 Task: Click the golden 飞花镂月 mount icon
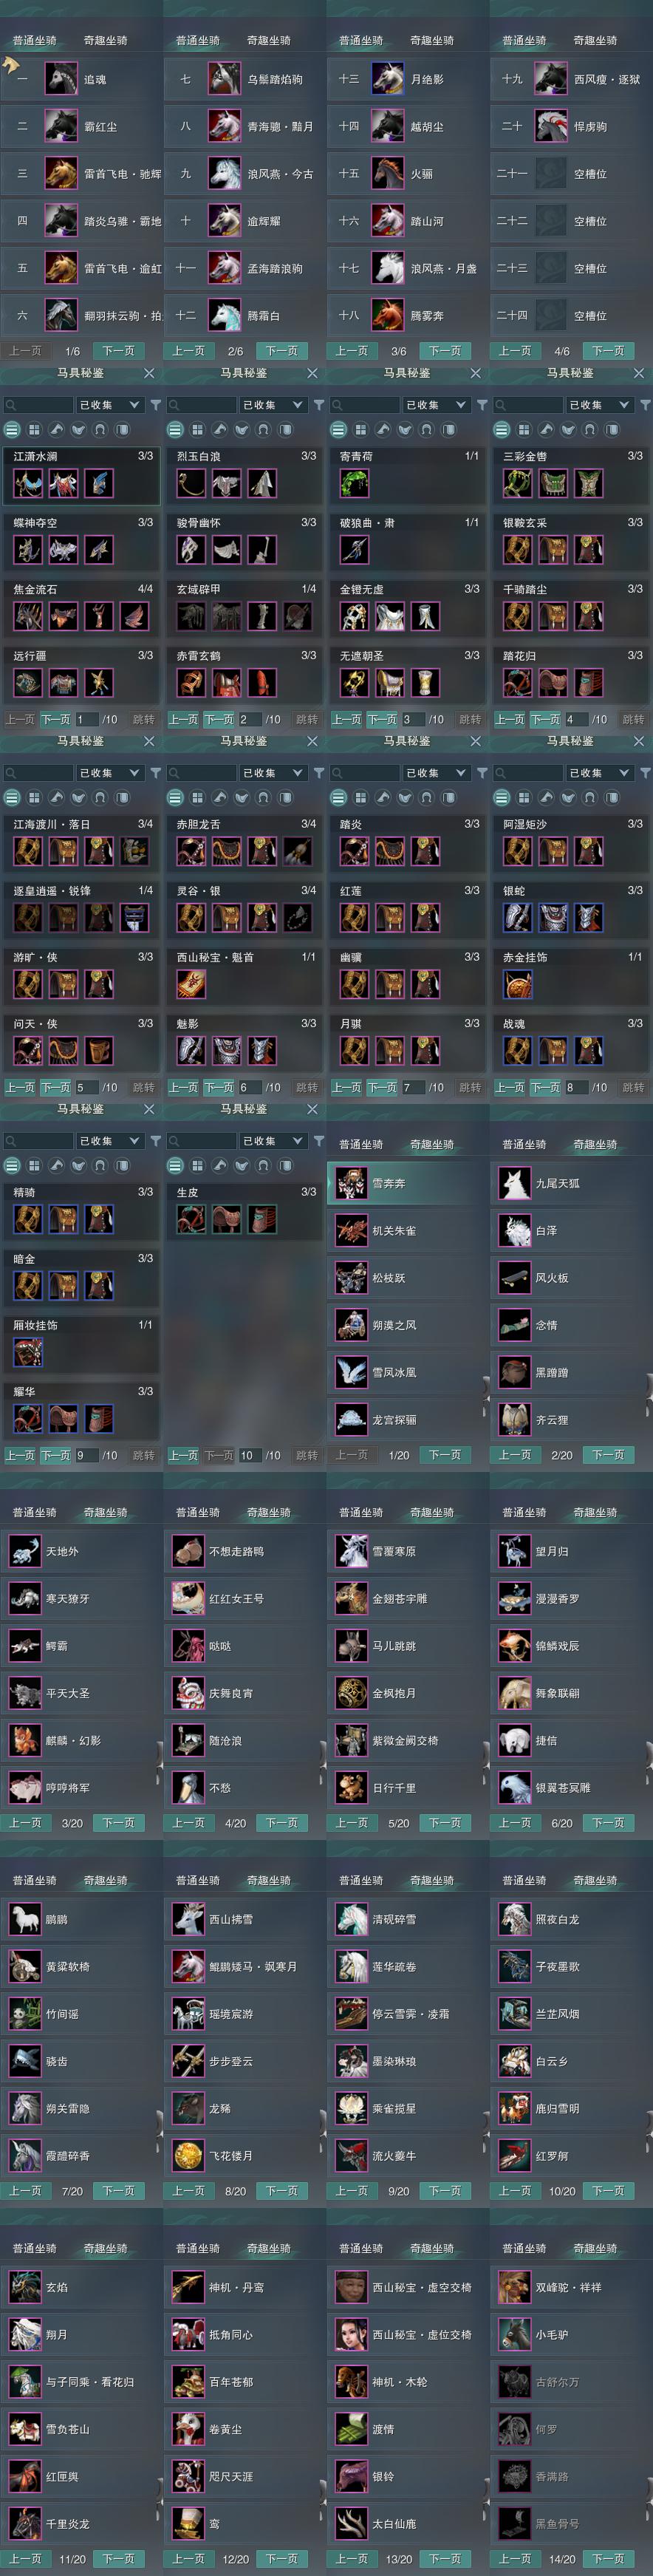pos(188,2155)
